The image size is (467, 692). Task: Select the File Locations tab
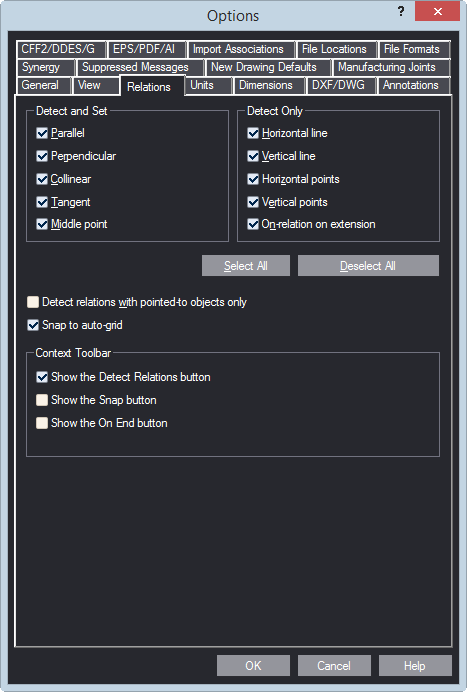click(x=337, y=49)
